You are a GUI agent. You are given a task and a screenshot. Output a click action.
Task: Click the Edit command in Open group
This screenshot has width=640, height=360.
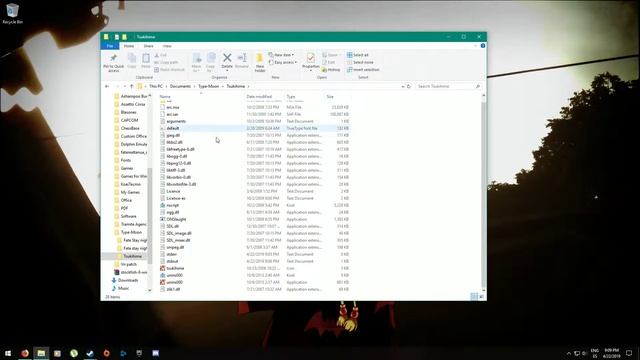coord(329,62)
